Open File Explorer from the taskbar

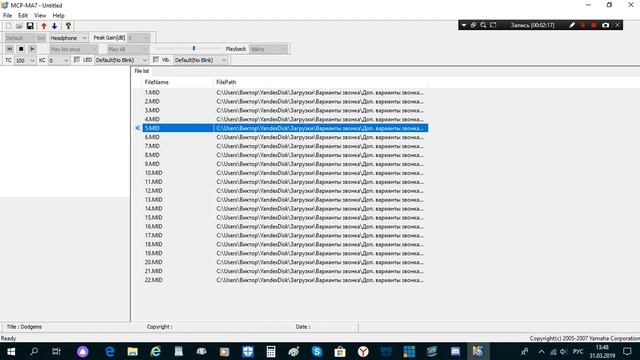pos(133,351)
